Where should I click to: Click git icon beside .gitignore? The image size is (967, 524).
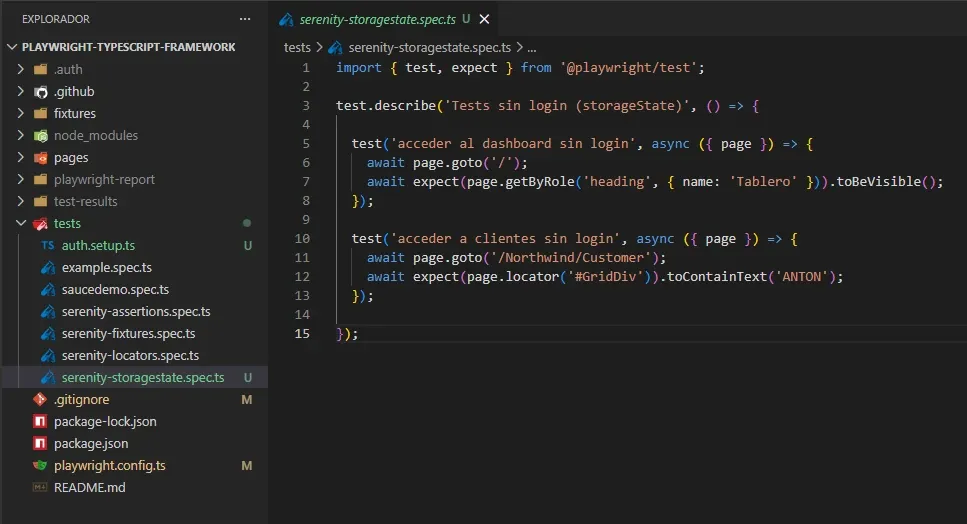(x=40, y=399)
